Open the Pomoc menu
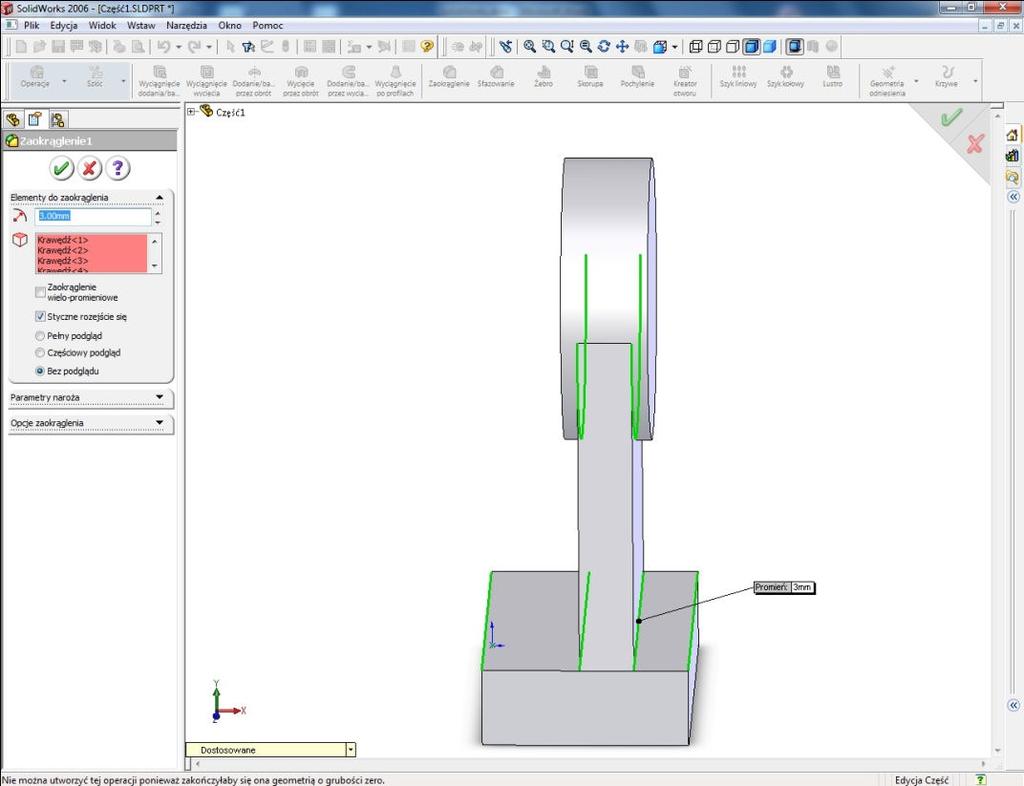This screenshot has width=1024, height=786. point(268,25)
